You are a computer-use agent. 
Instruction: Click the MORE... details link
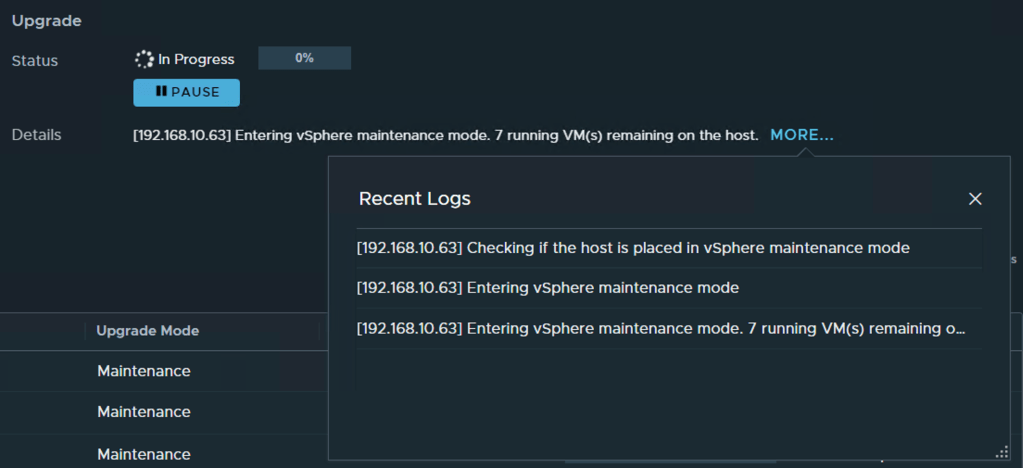(801, 135)
